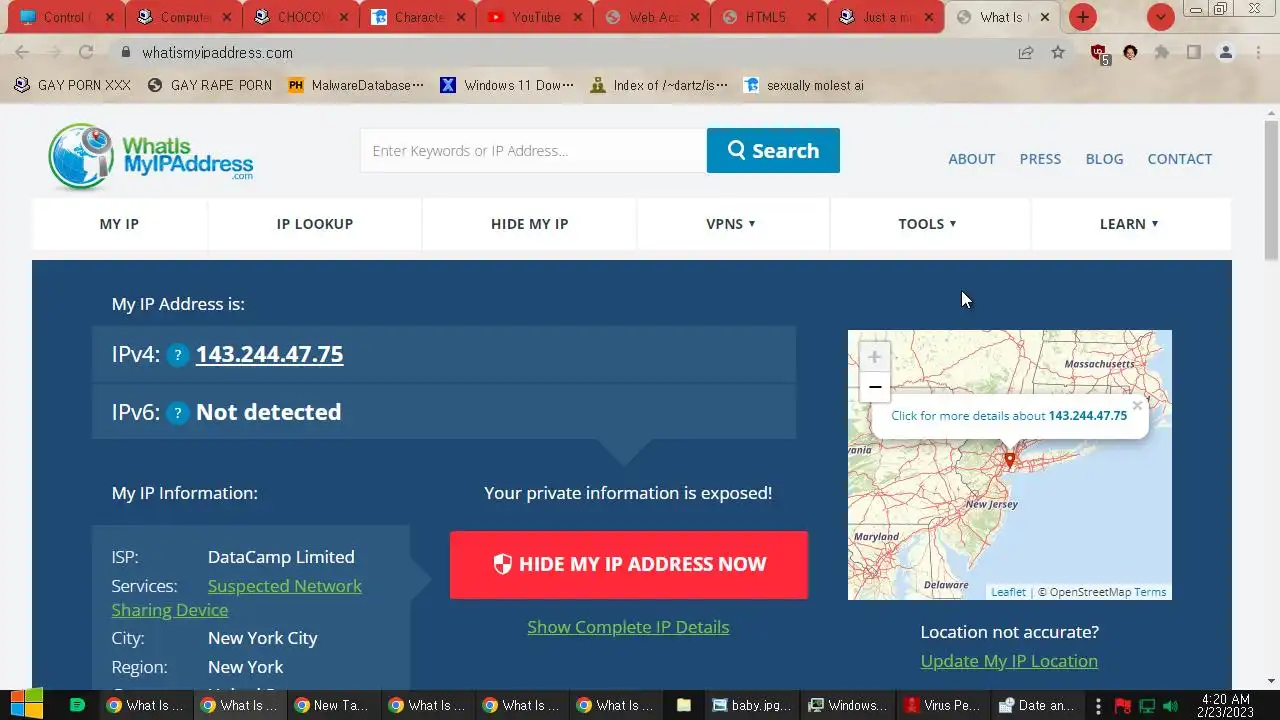Bookmark this page with the star icon

pyautogui.click(x=1058, y=52)
